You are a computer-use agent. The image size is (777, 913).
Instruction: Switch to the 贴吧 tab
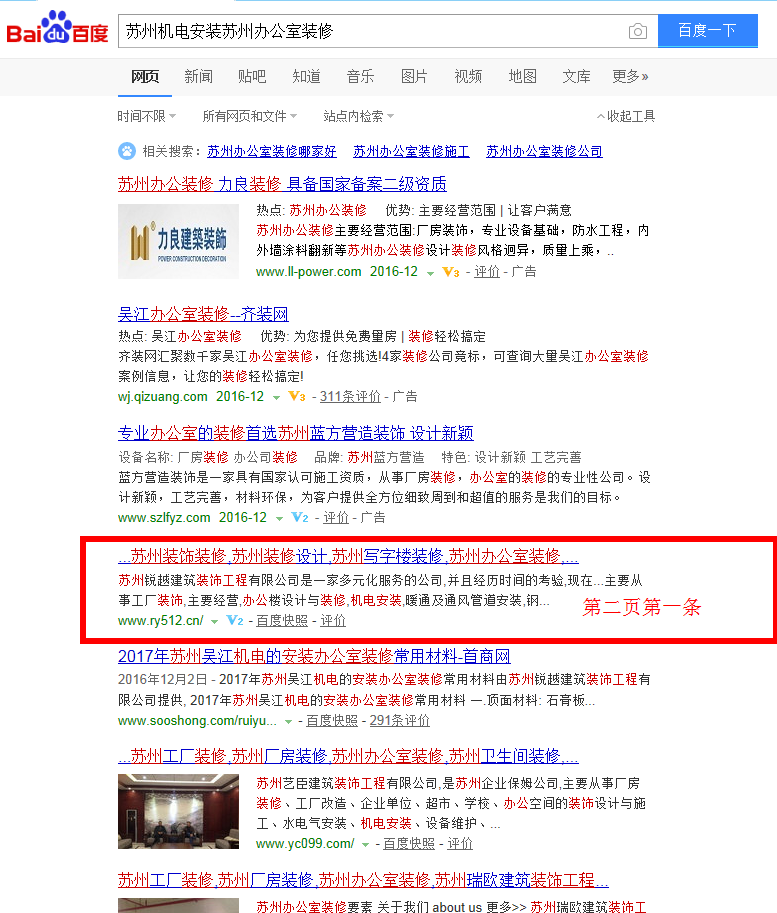click(x=252, y=76)
